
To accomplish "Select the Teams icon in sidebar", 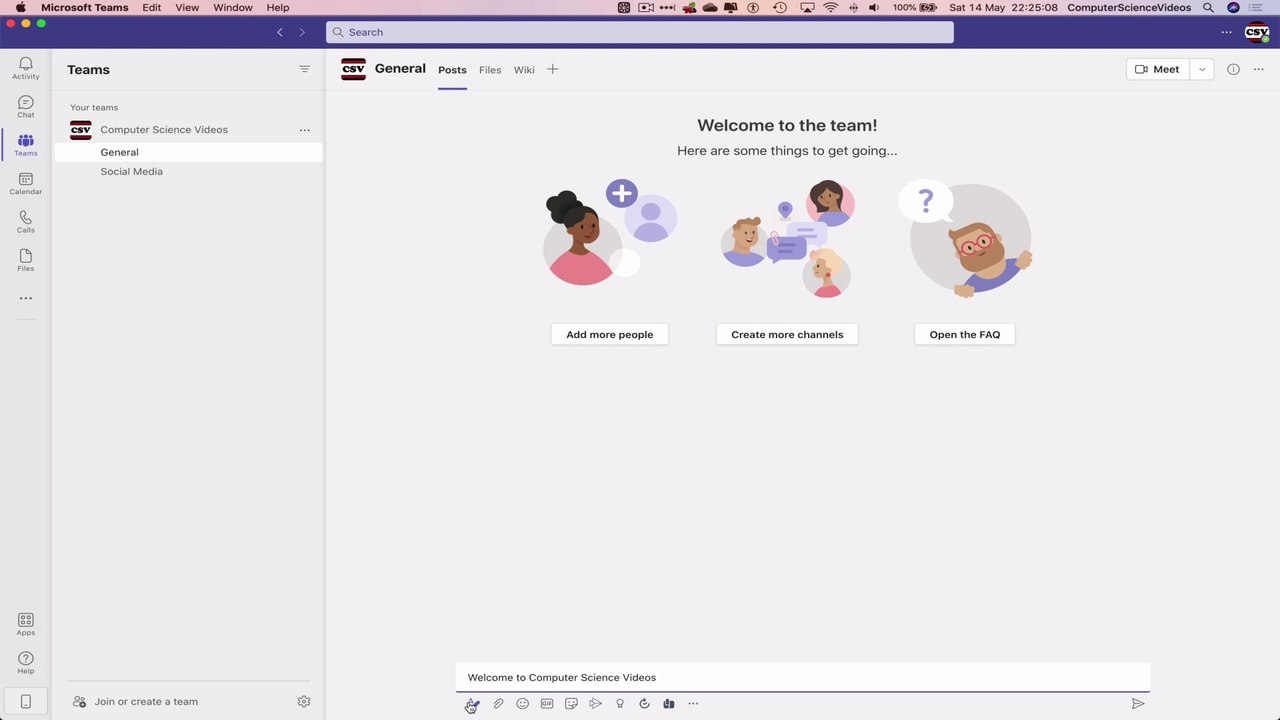I will click(26, 145).
